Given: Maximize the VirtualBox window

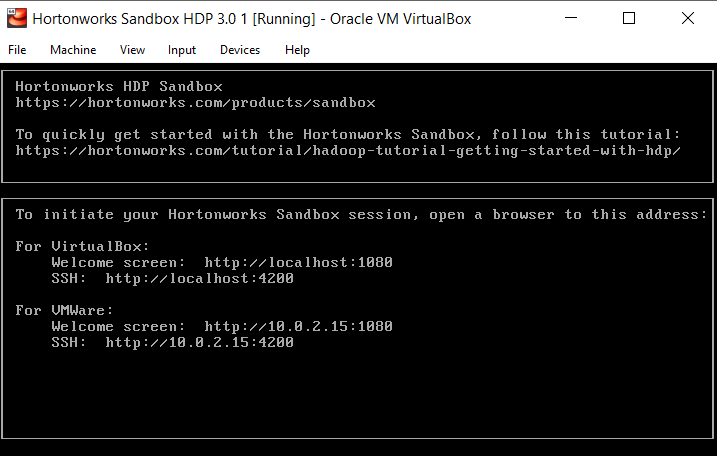Looking at the screenshot, I should [x=629, y=18].
